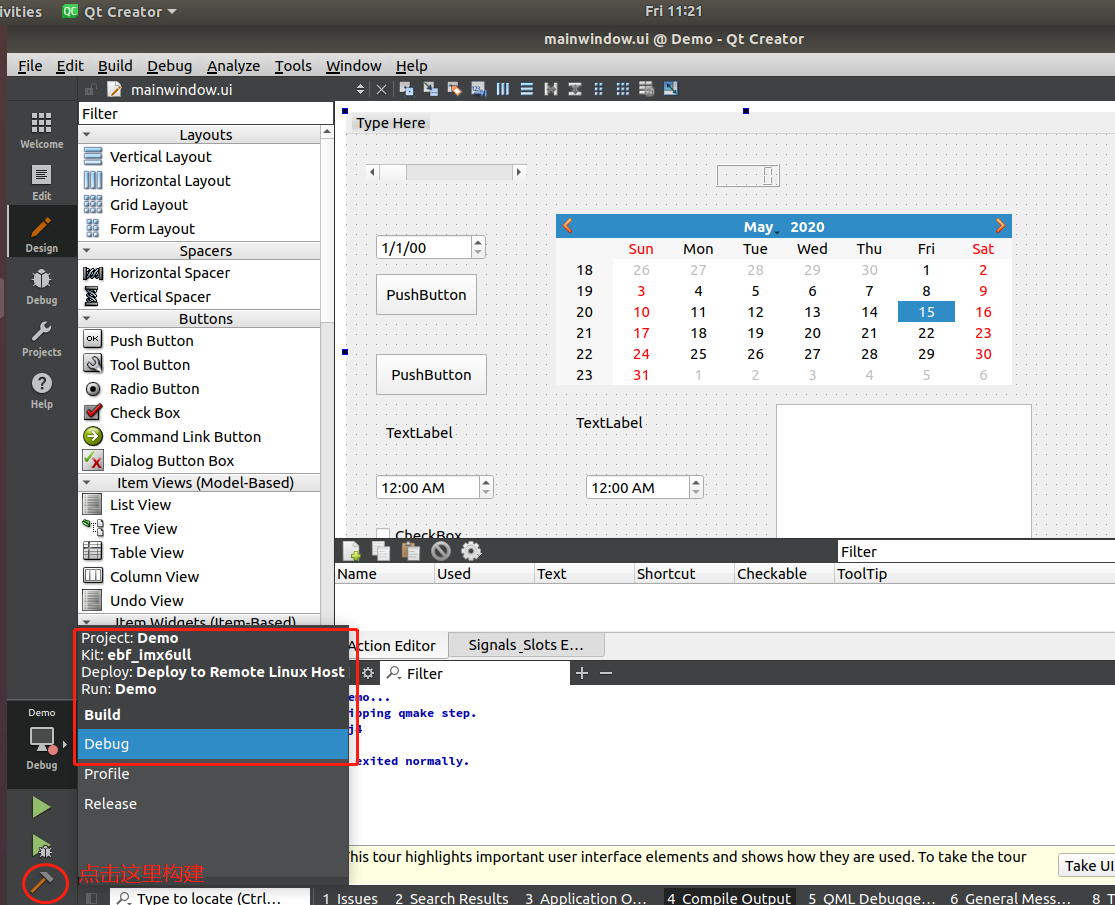Increase the 1/1/00 date spin arrow

(x=478, y=242)
